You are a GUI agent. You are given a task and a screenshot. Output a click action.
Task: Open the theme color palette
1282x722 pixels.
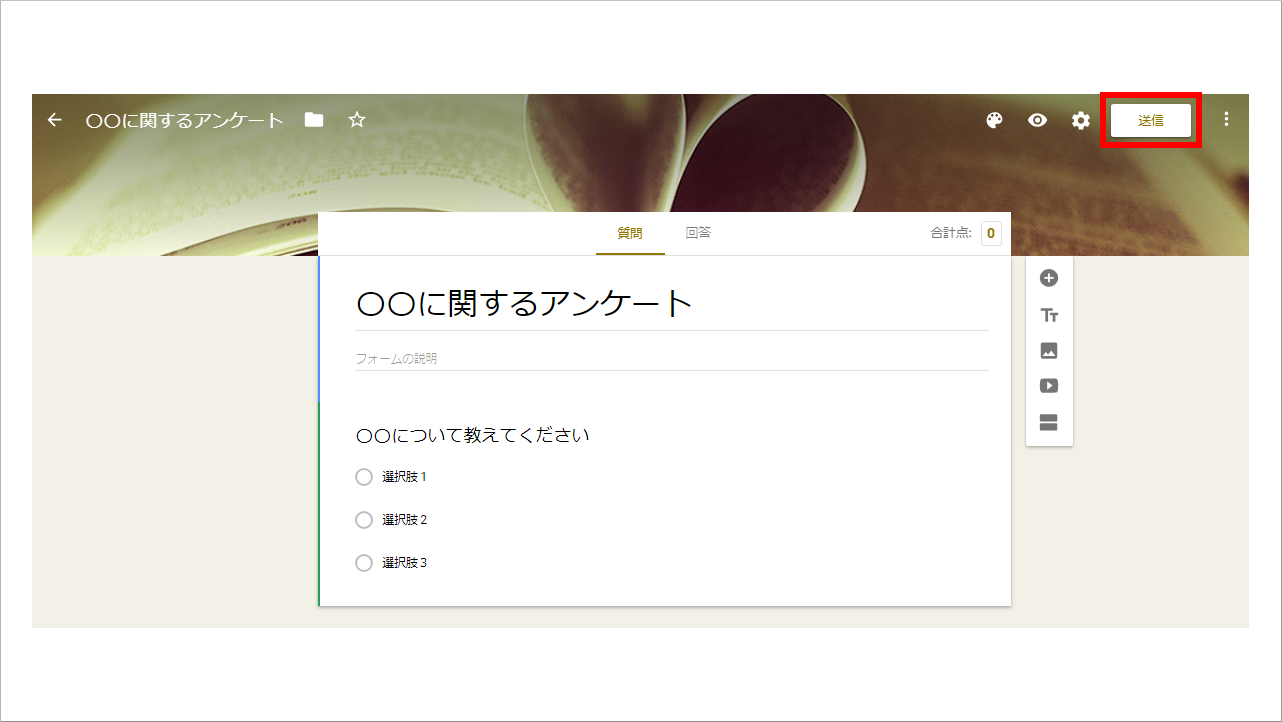click(x=994, y=120)
